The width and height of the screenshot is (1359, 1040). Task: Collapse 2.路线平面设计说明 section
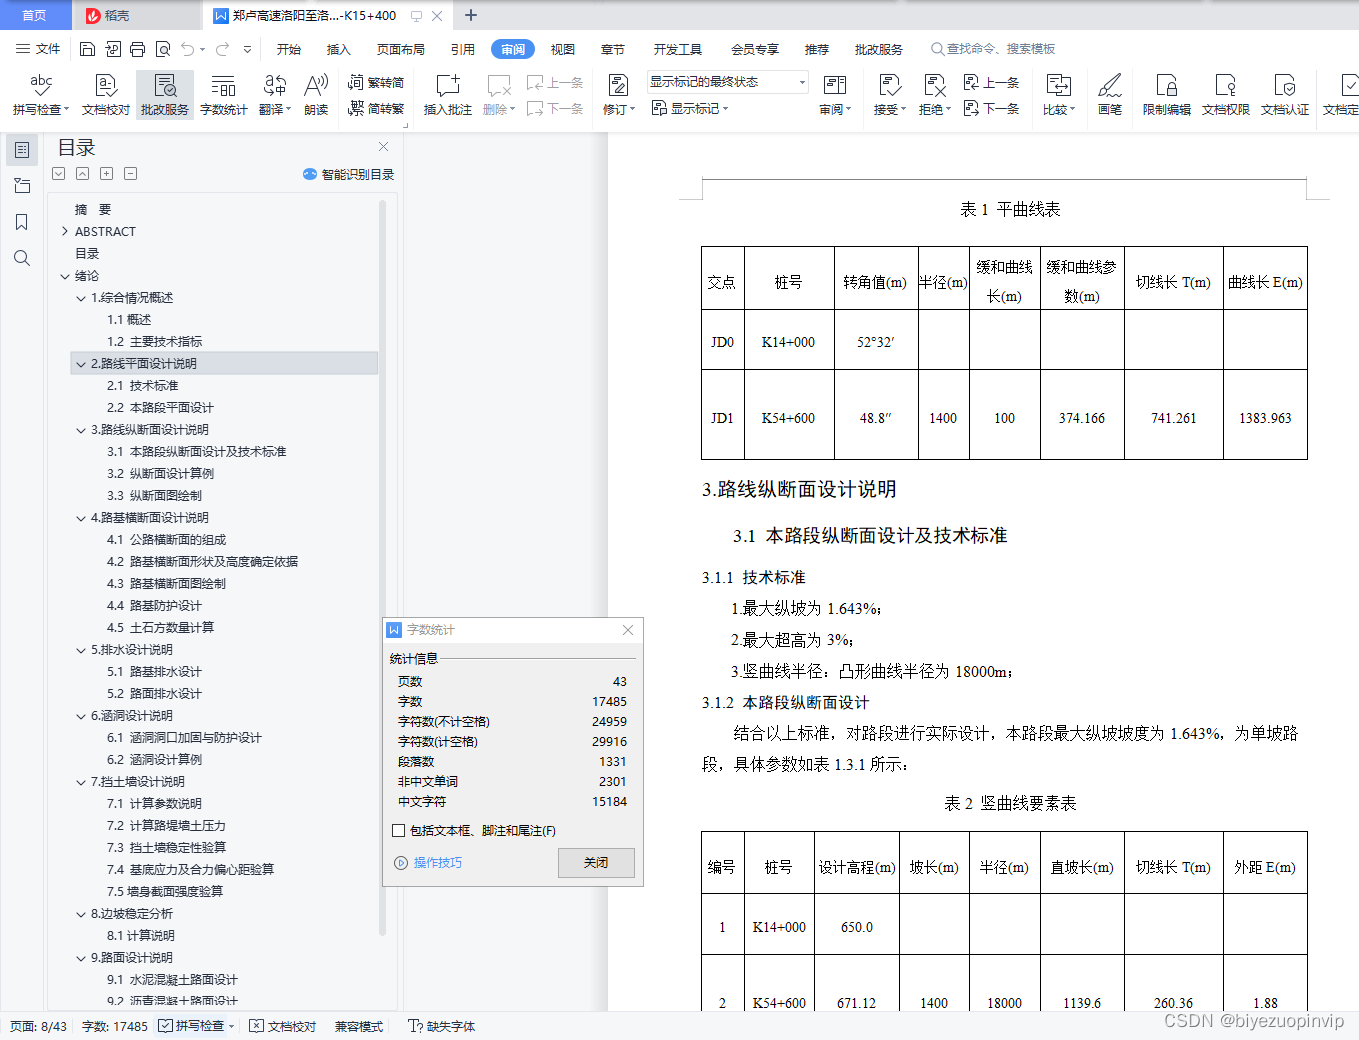click(x=81, y=364)
